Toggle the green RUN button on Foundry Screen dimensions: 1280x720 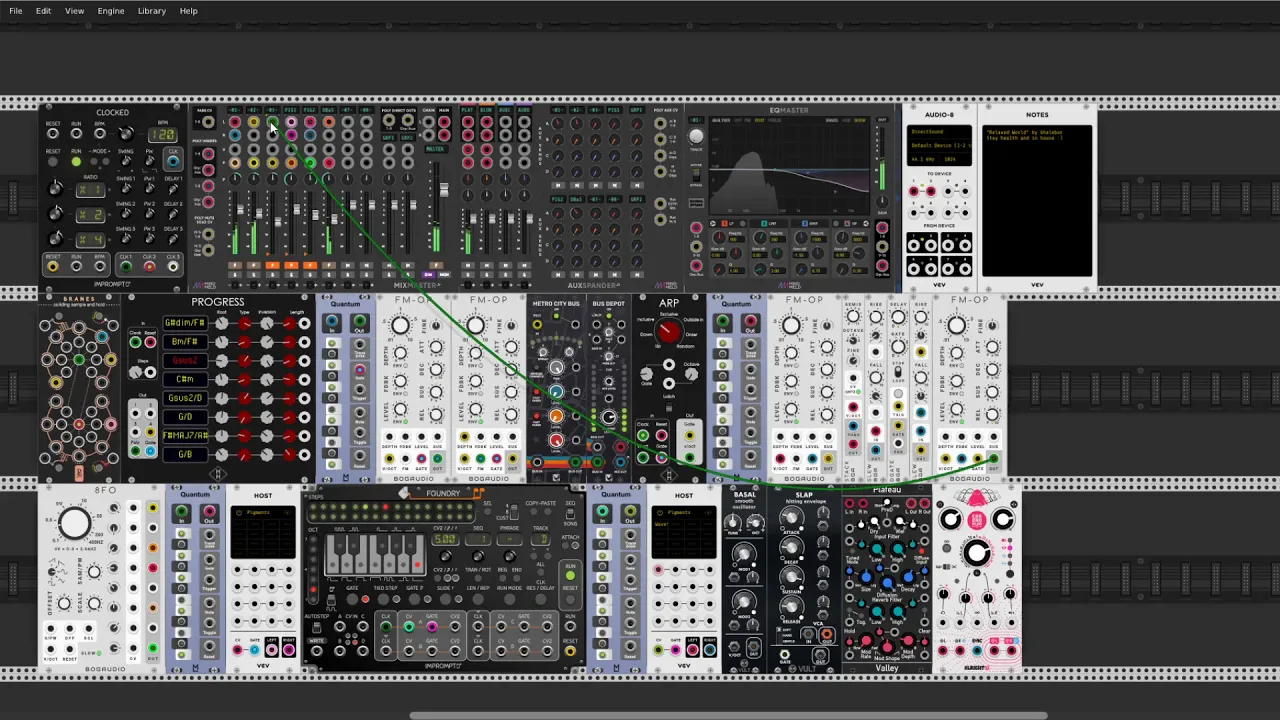point(570,575)
